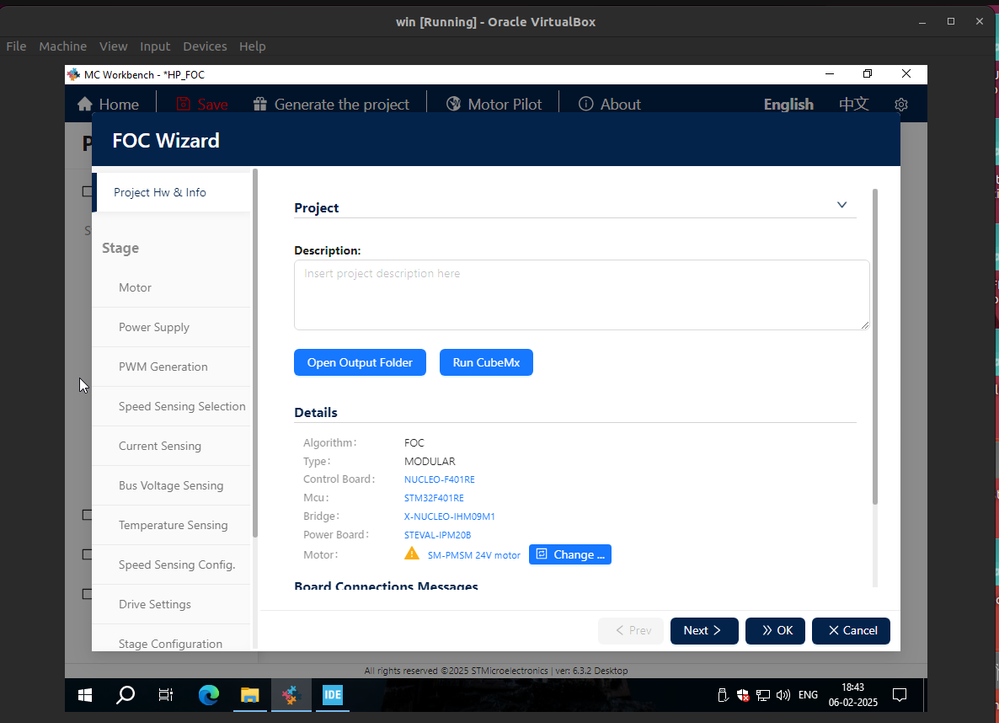Click Generate the project toolbar item
This screenshot has height=723, width=999.
(x=331, y=104)
